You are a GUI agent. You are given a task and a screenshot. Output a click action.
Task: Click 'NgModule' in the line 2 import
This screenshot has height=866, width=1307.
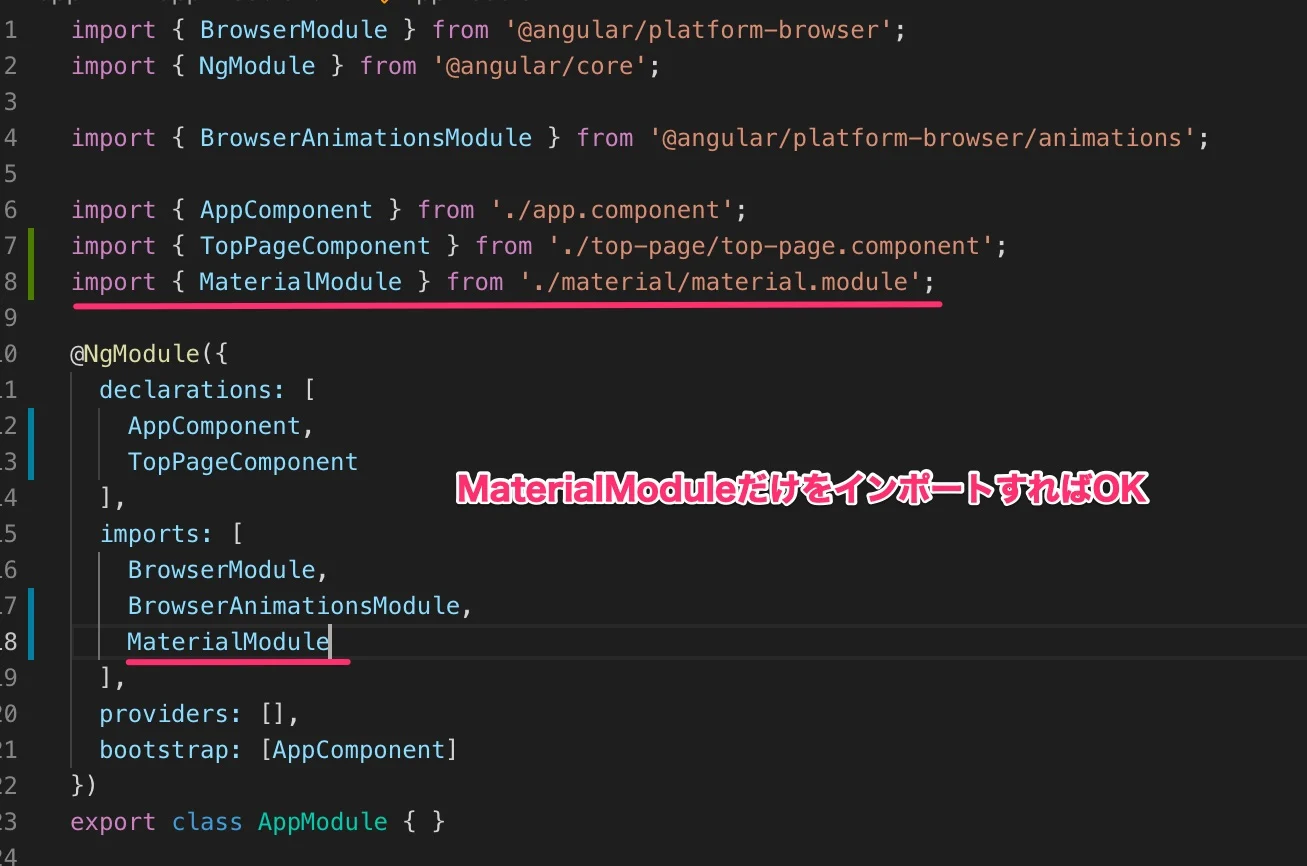[x=257, y=66]
